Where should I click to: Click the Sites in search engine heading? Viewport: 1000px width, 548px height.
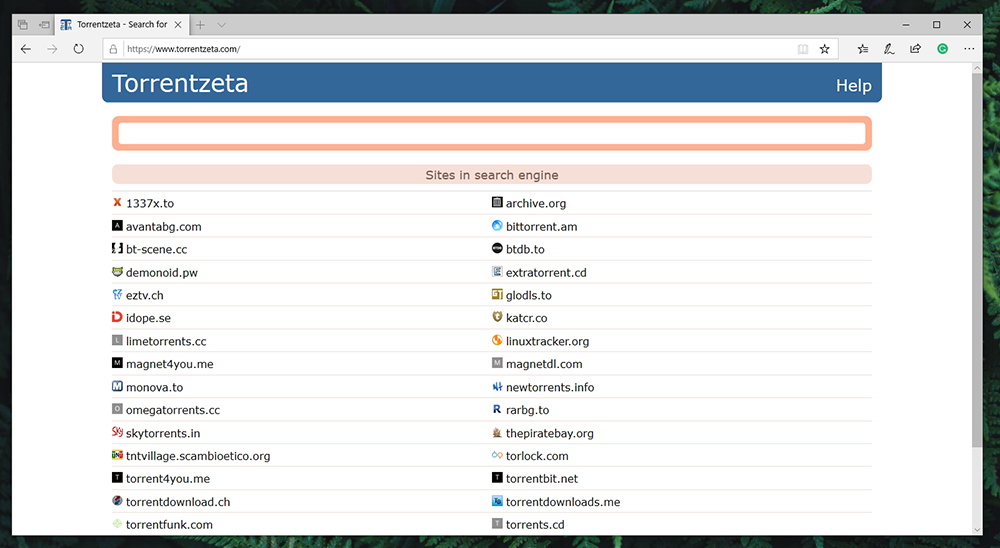point(492,175)
